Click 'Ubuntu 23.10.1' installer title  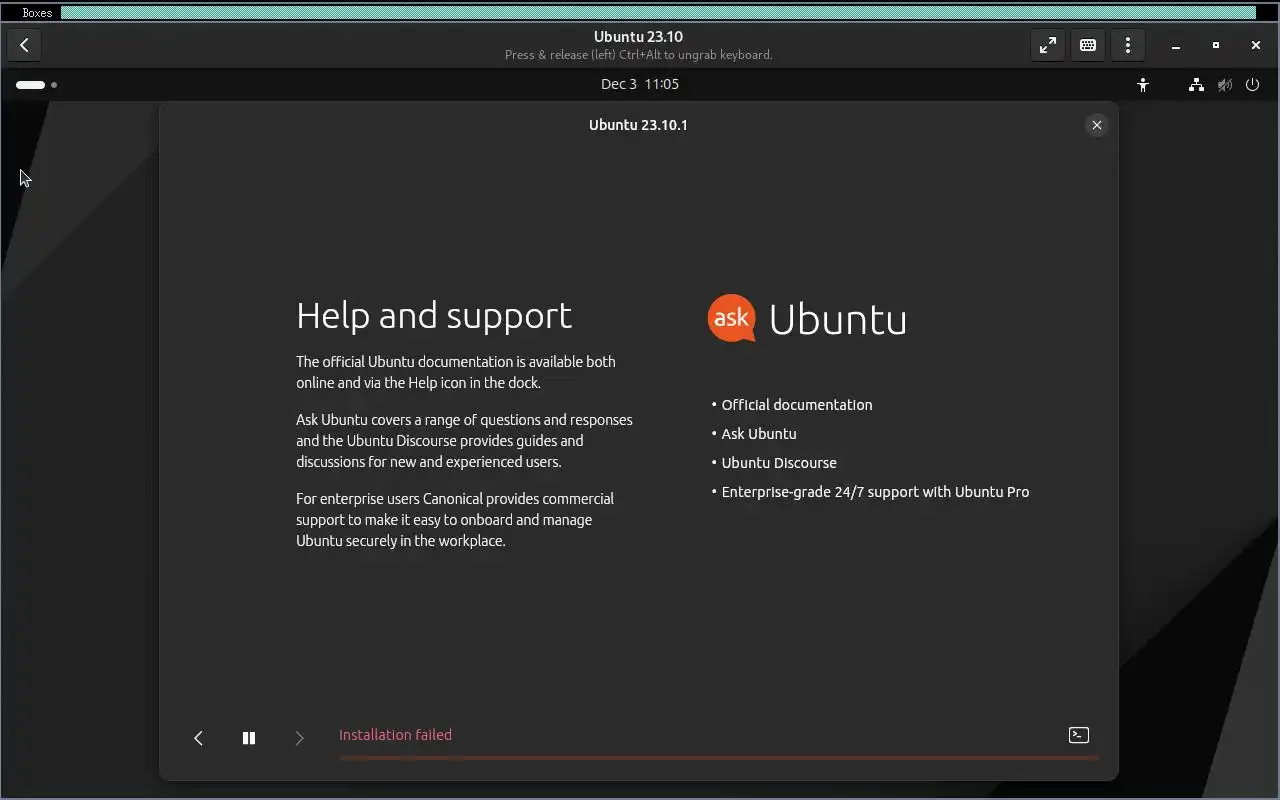point(638,125)
